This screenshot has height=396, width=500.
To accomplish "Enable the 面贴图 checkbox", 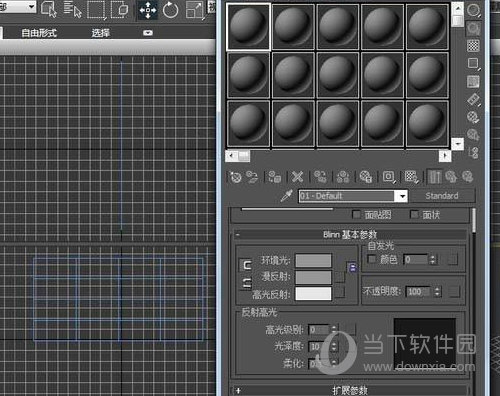I will tap(356, 214).
